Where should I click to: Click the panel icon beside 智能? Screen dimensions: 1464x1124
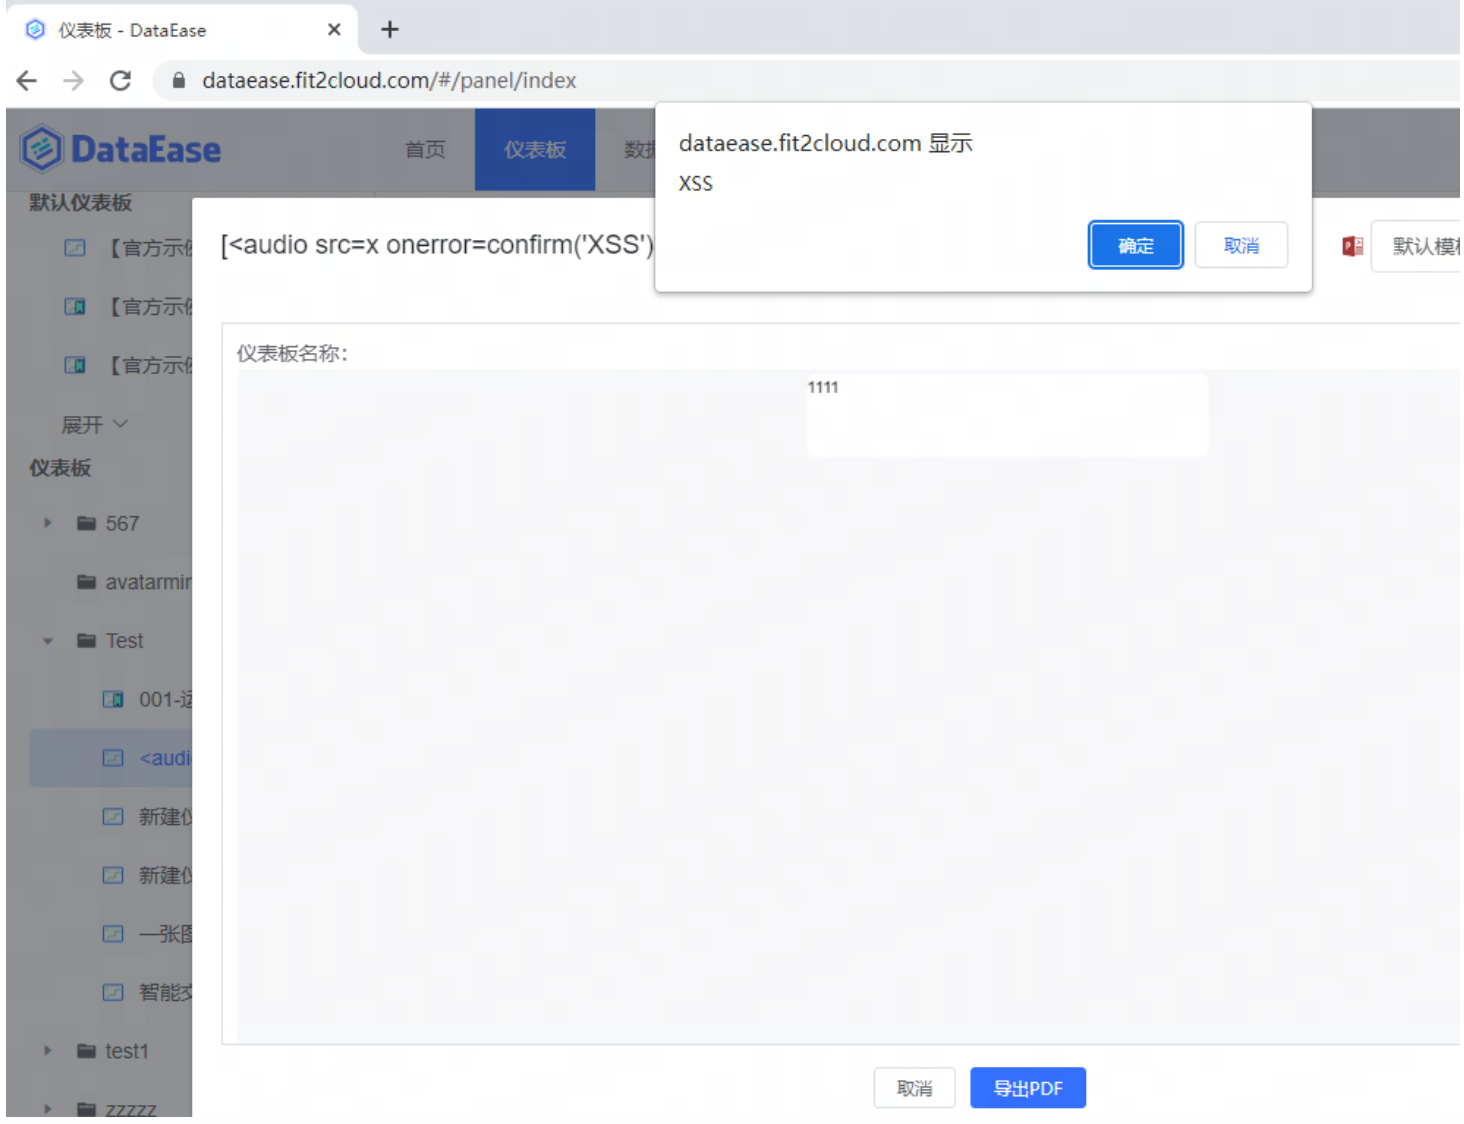(114, 992)
